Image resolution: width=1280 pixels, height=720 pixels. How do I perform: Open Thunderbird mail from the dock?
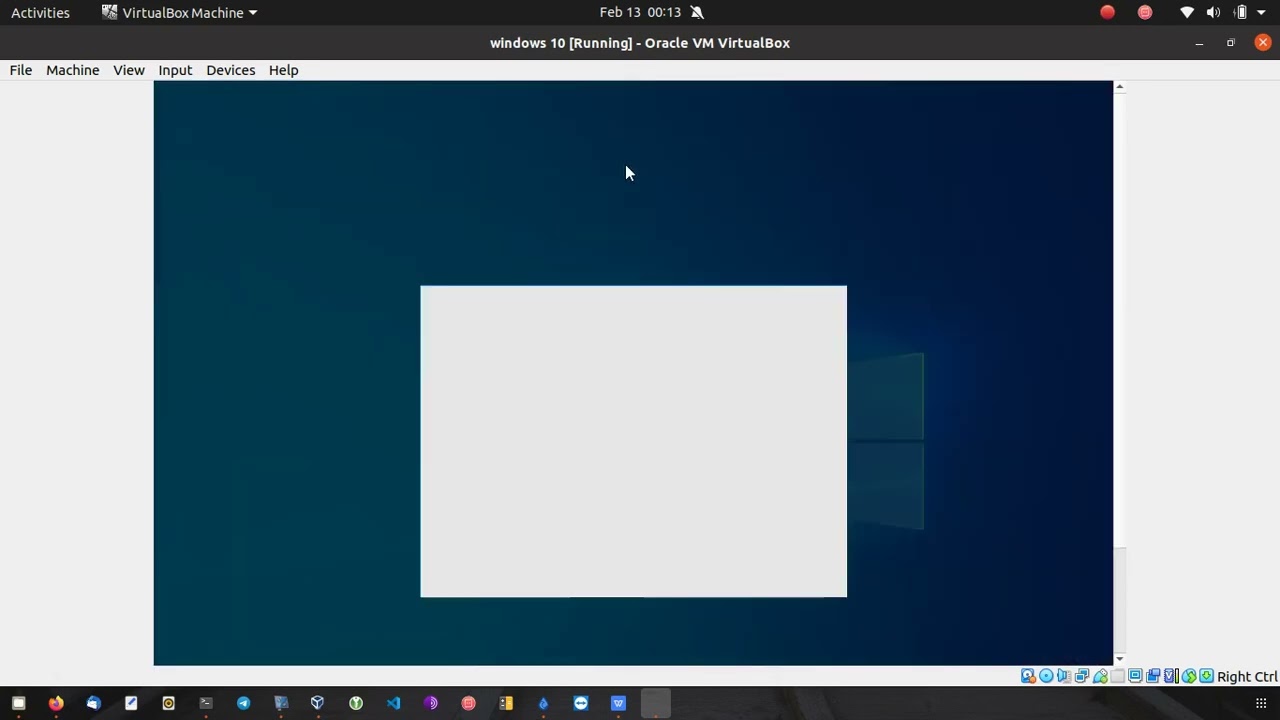click(93, 703)
